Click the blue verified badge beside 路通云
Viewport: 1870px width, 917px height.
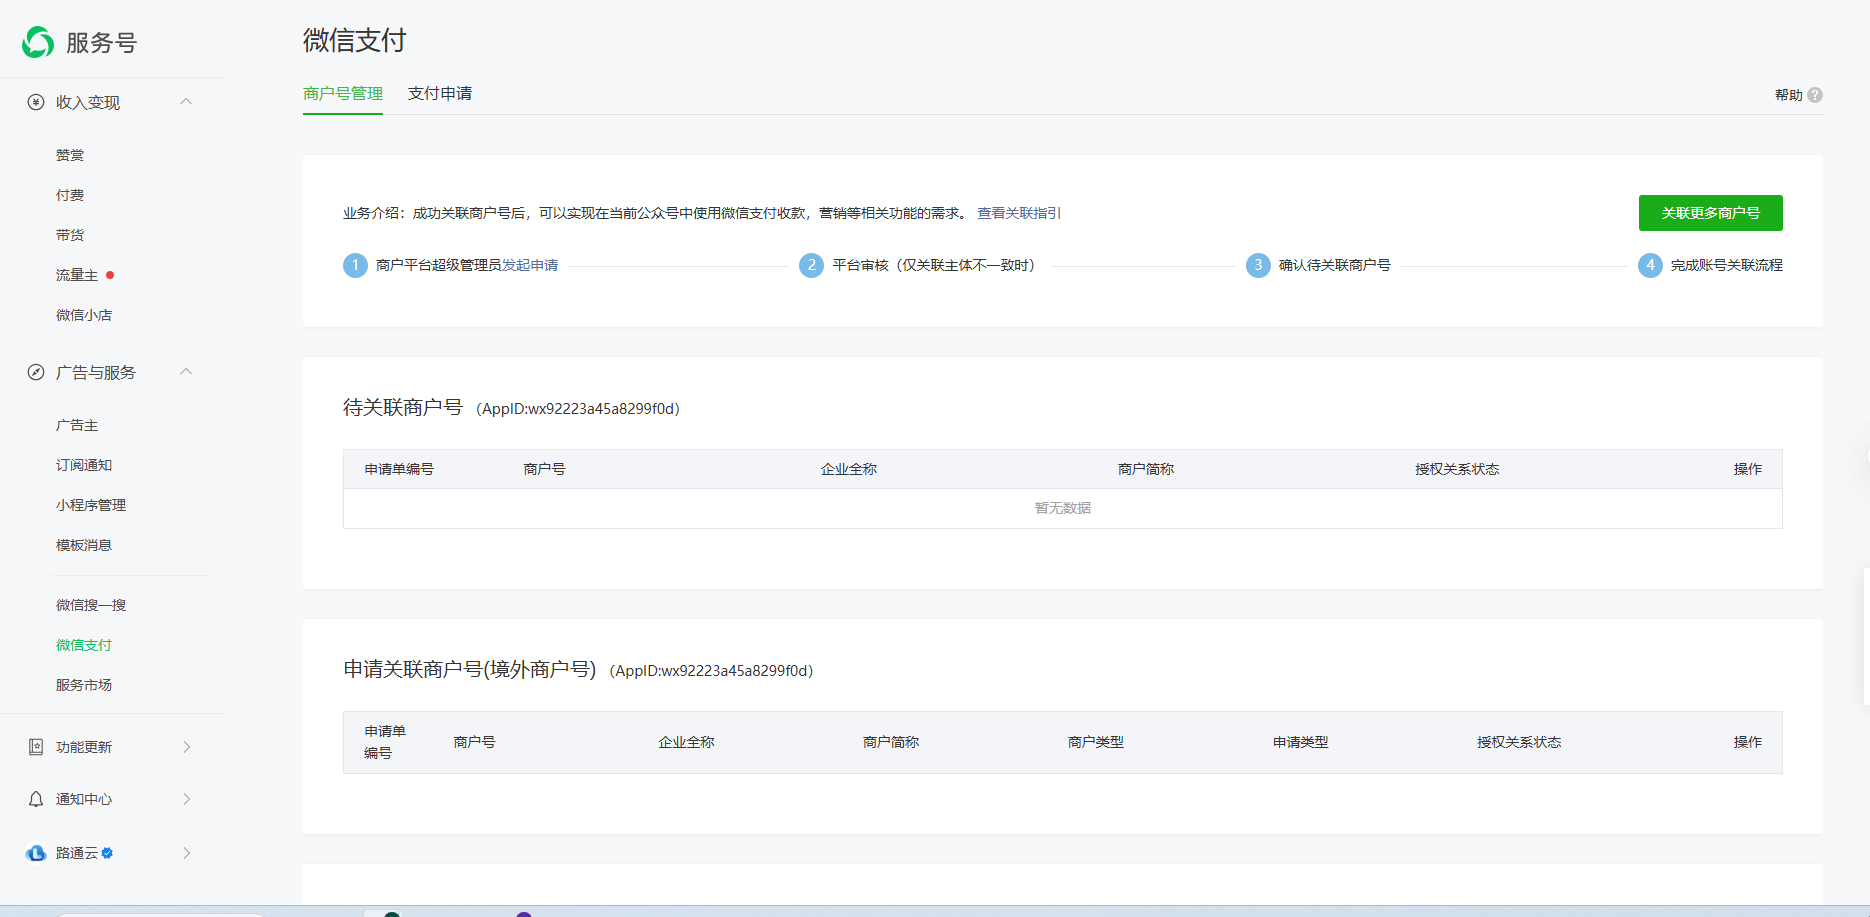click(107, 853)
